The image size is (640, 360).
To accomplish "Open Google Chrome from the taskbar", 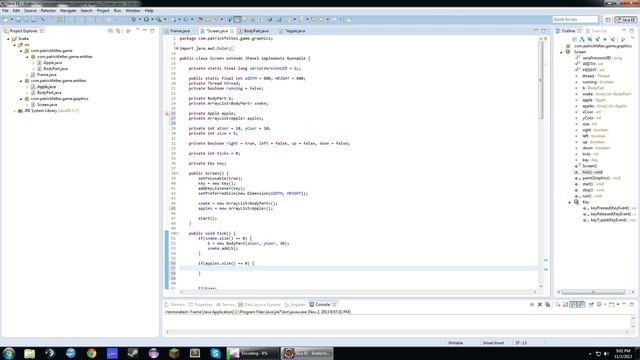I will click(x=91, y=353).
